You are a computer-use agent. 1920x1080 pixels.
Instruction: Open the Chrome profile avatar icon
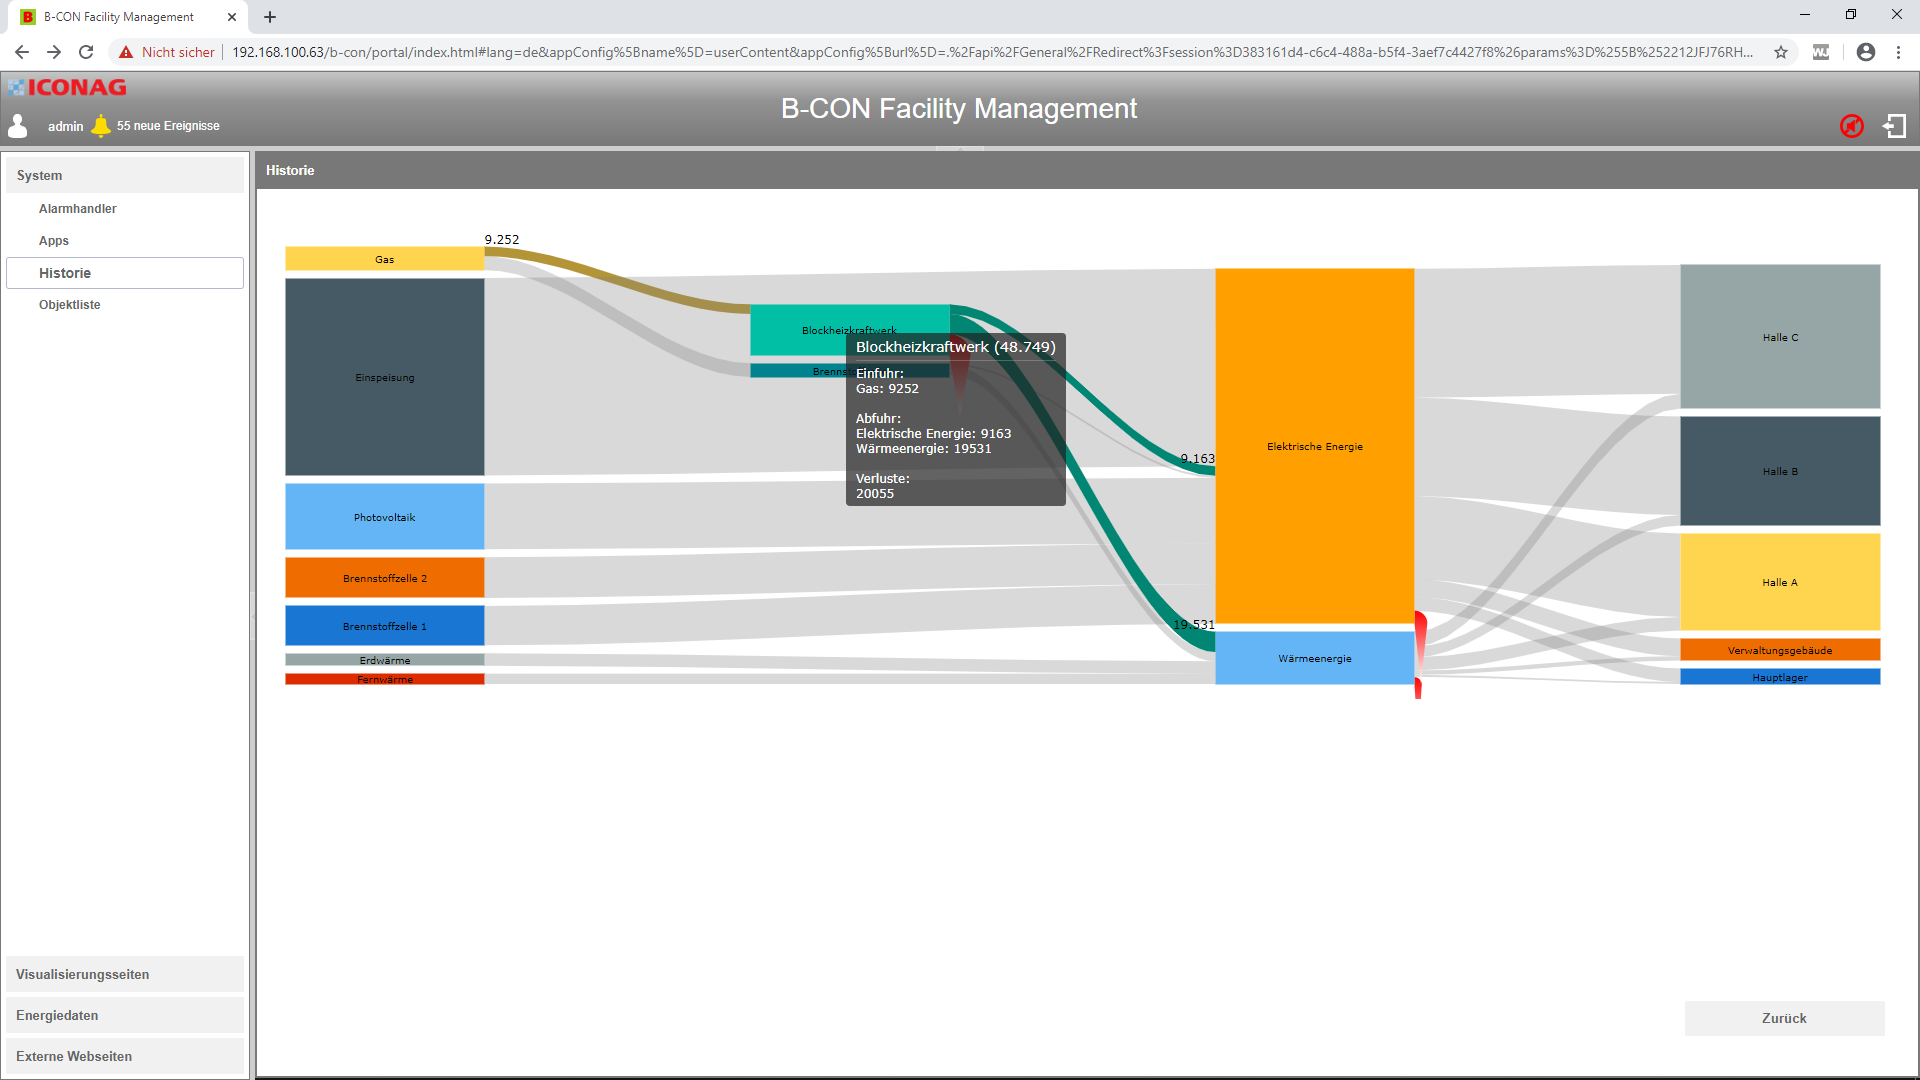click(1865, 52)
